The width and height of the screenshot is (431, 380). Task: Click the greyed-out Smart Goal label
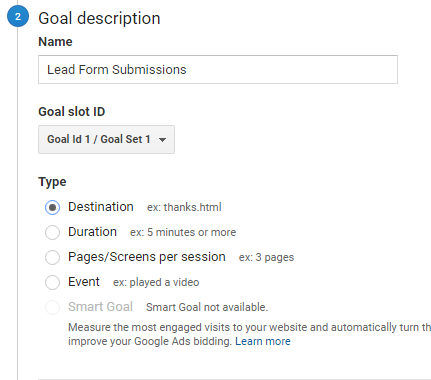point(101,307)
